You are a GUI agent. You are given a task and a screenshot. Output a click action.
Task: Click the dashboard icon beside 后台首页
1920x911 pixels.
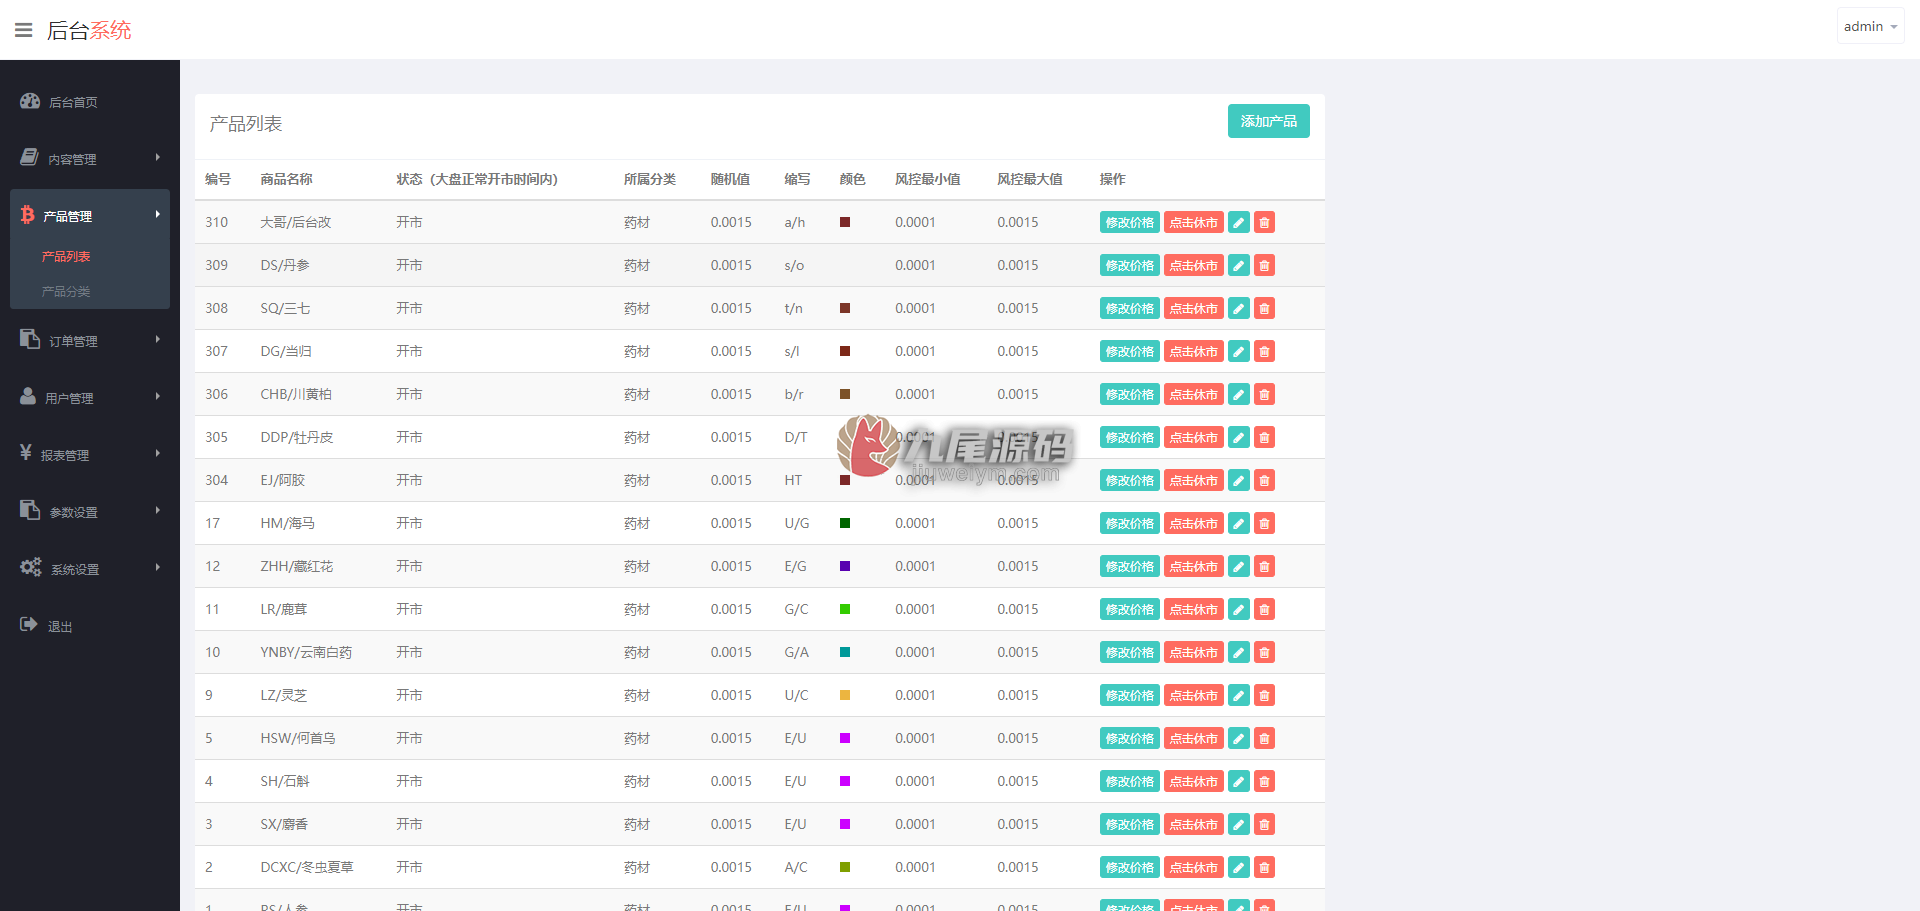coord(30,101)
